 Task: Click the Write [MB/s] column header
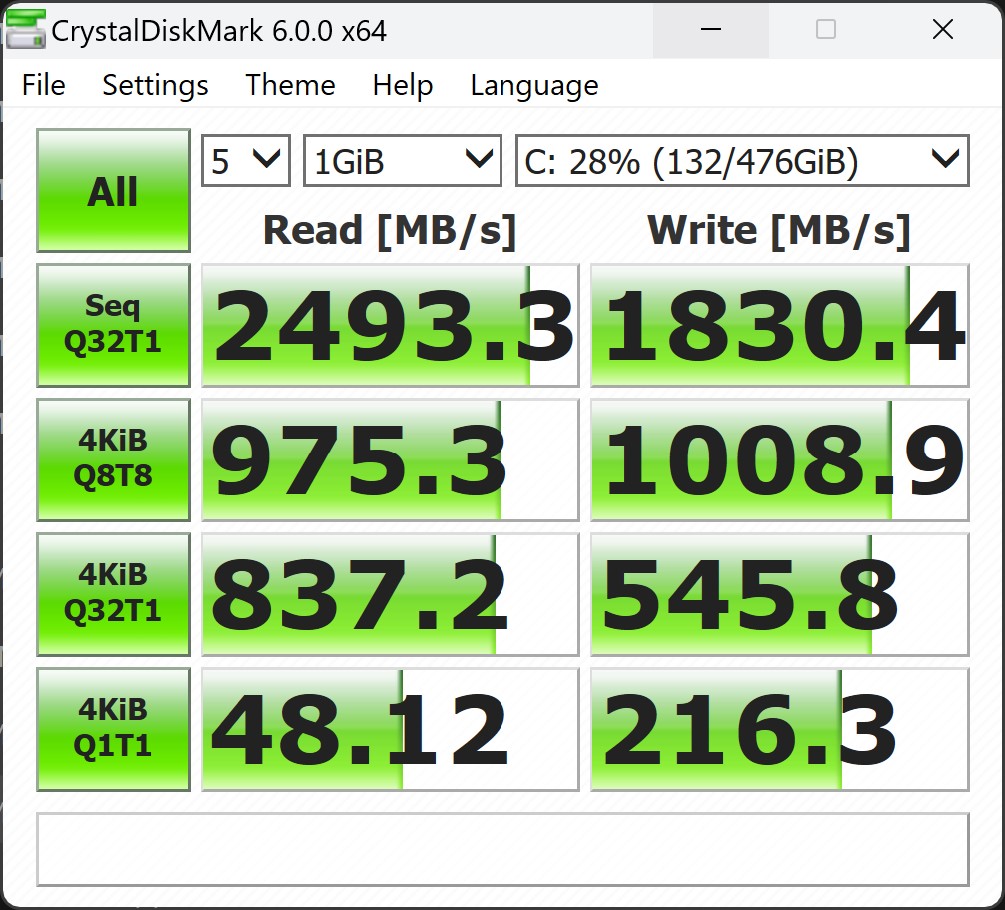(779, 231)
